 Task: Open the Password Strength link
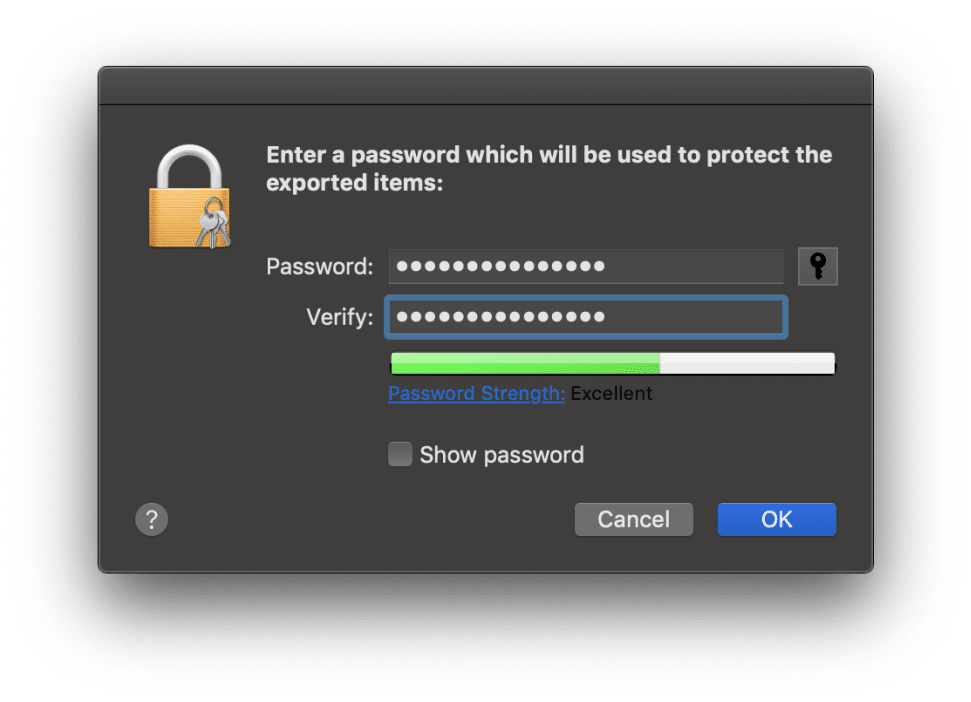pyautogui.click(x=476, y=393)
